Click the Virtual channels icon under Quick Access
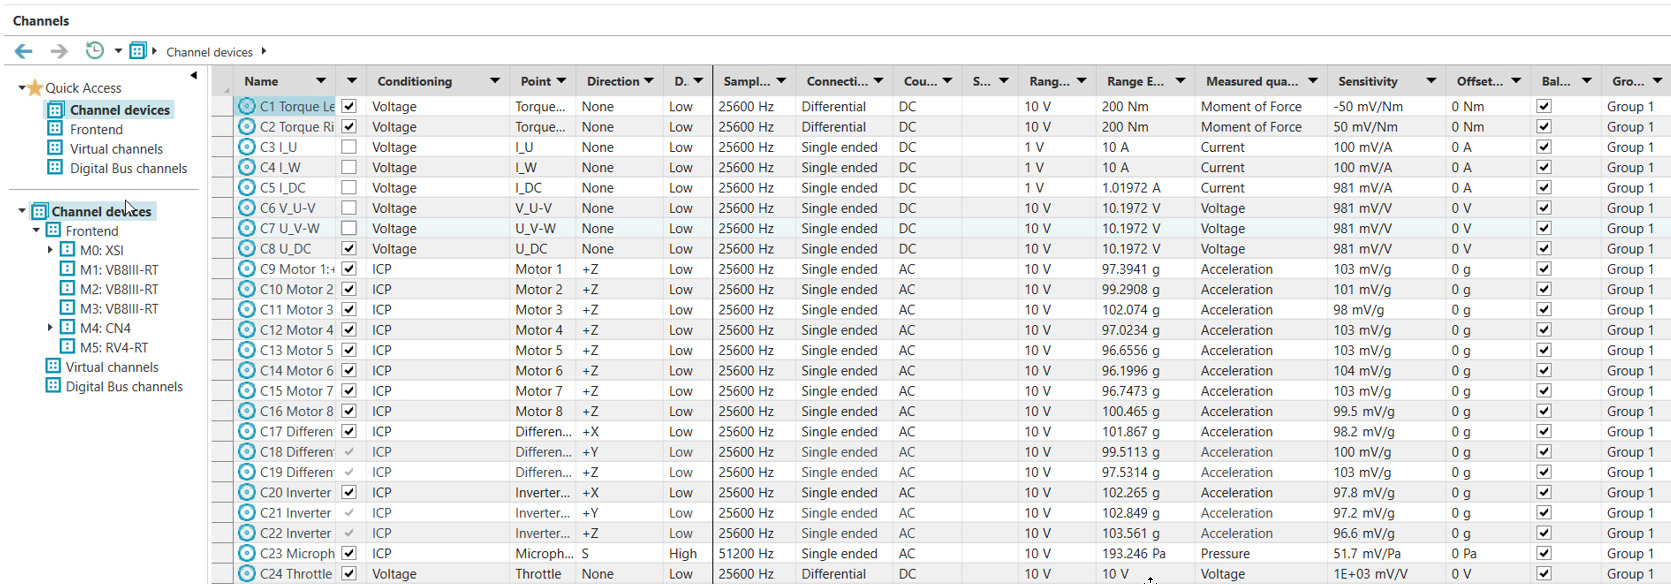Screen dimensions: 1671x584 pyautogui.click(x=55, y=148)
